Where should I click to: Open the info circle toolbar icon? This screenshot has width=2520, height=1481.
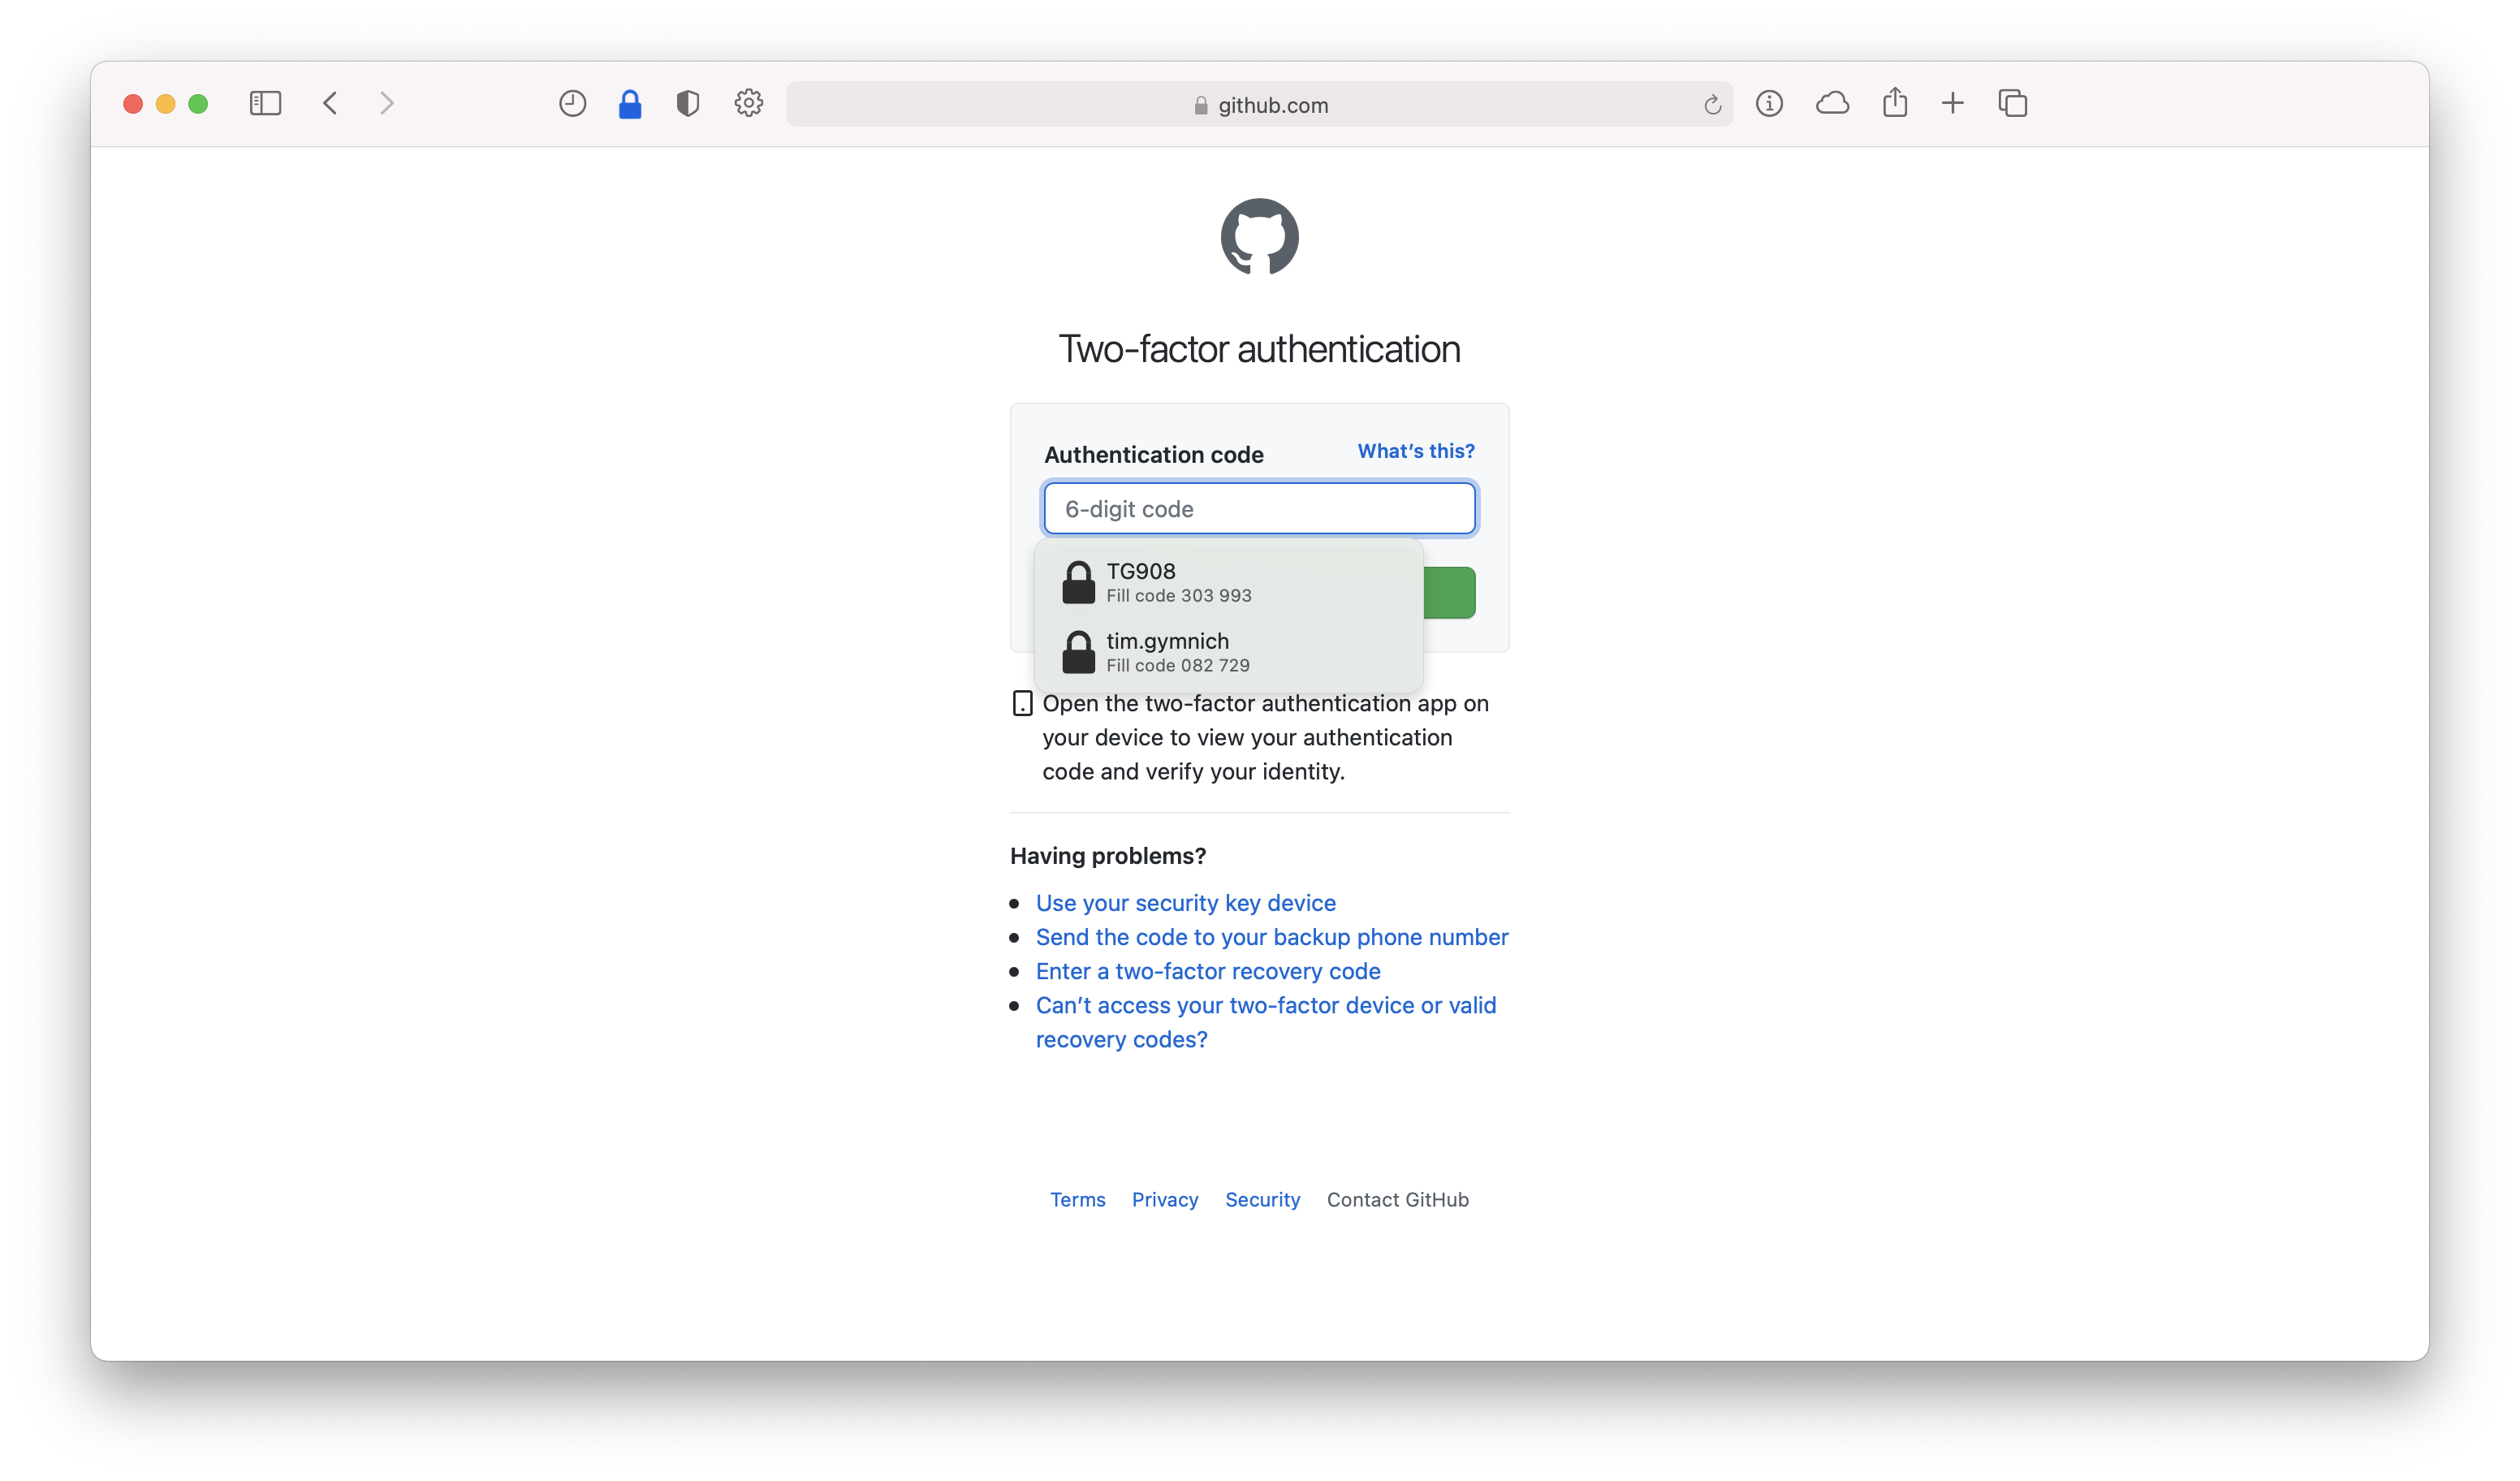click(x=1769, y=103)
